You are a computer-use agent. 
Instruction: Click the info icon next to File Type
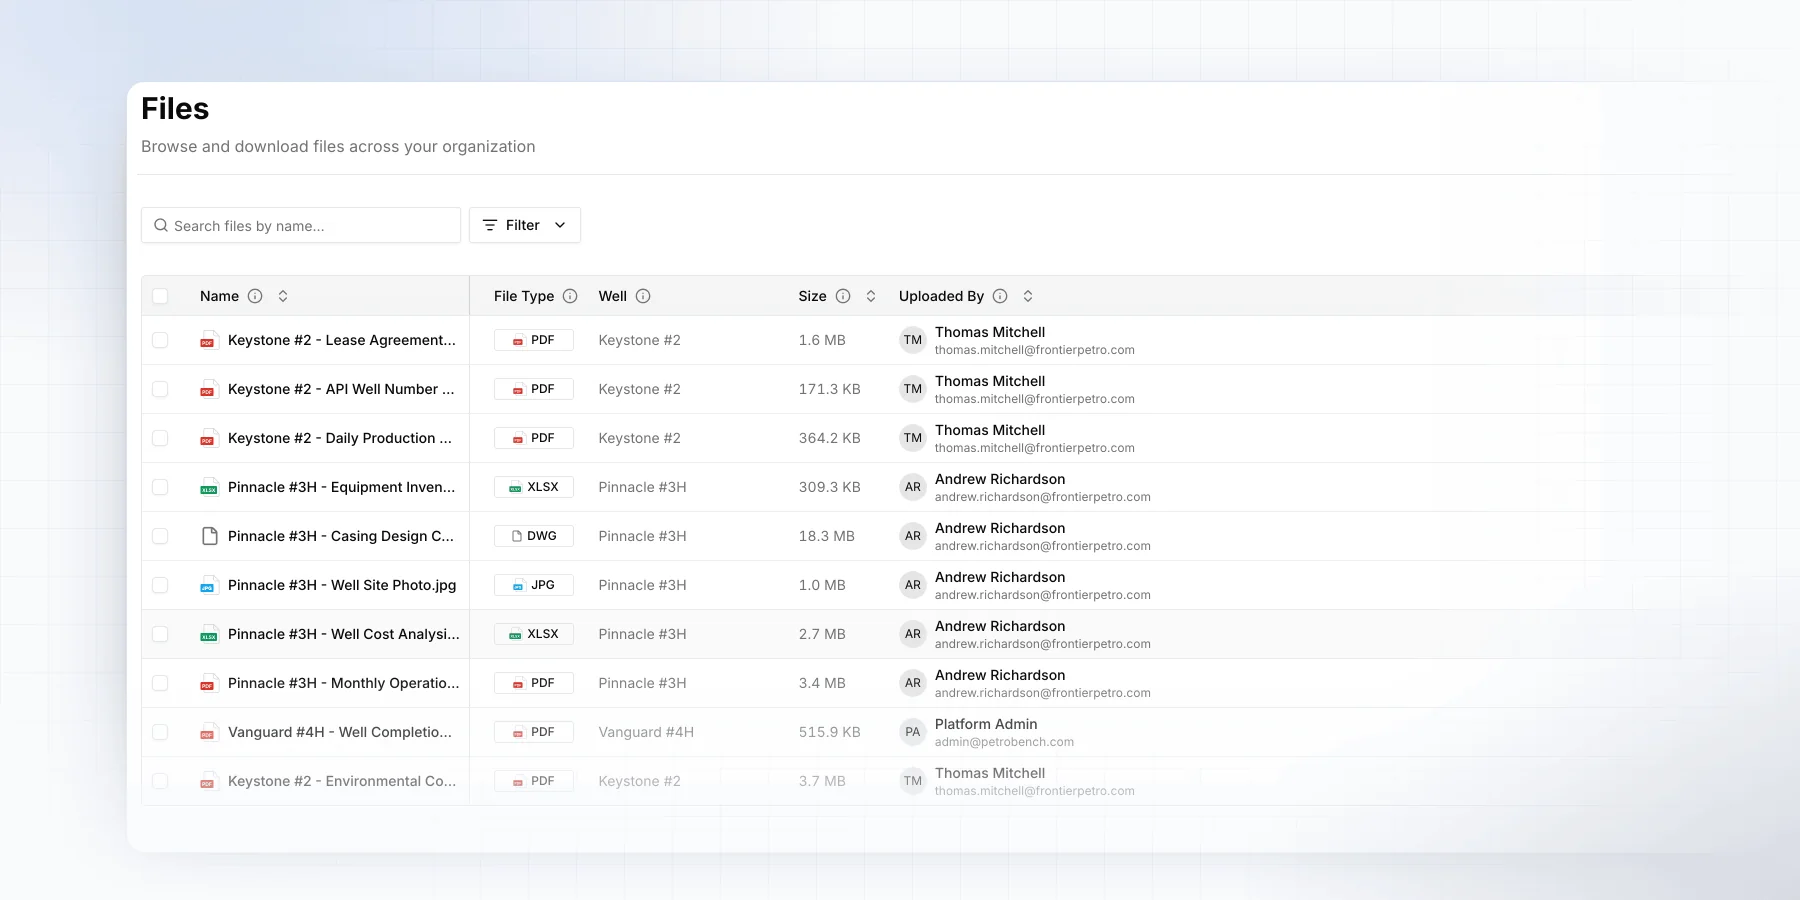coord(570,296)
